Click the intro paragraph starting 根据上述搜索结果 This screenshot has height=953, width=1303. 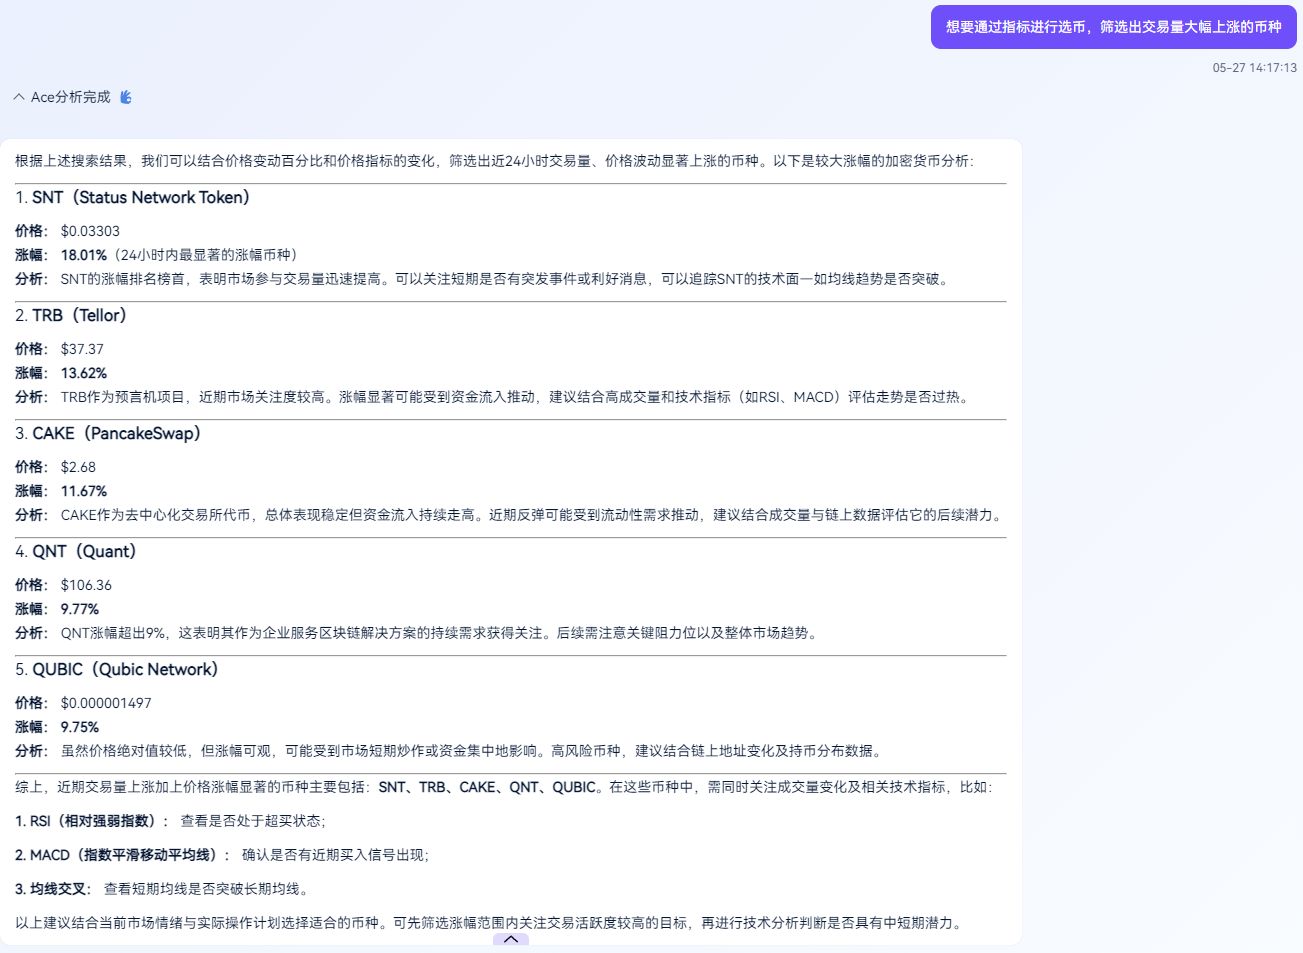pyautogui.click(x=495, y=161)
